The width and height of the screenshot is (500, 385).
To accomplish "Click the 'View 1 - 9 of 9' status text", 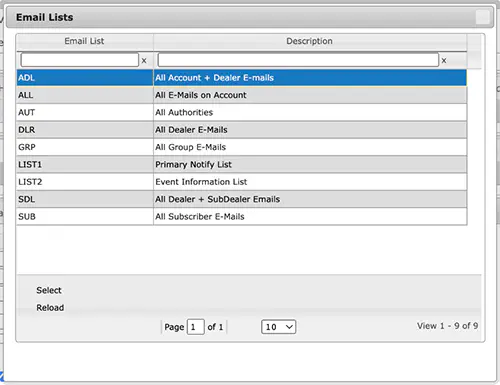I will (447, 326).
